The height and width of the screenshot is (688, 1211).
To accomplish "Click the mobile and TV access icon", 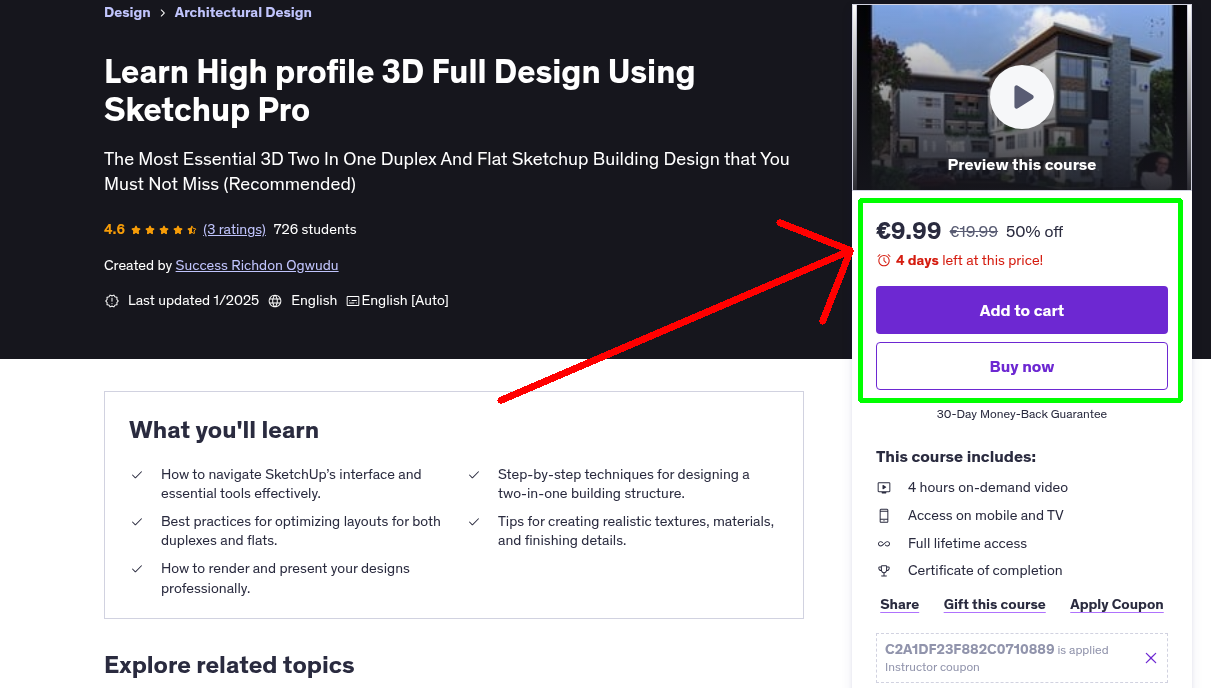I will (x=884, y=516).
